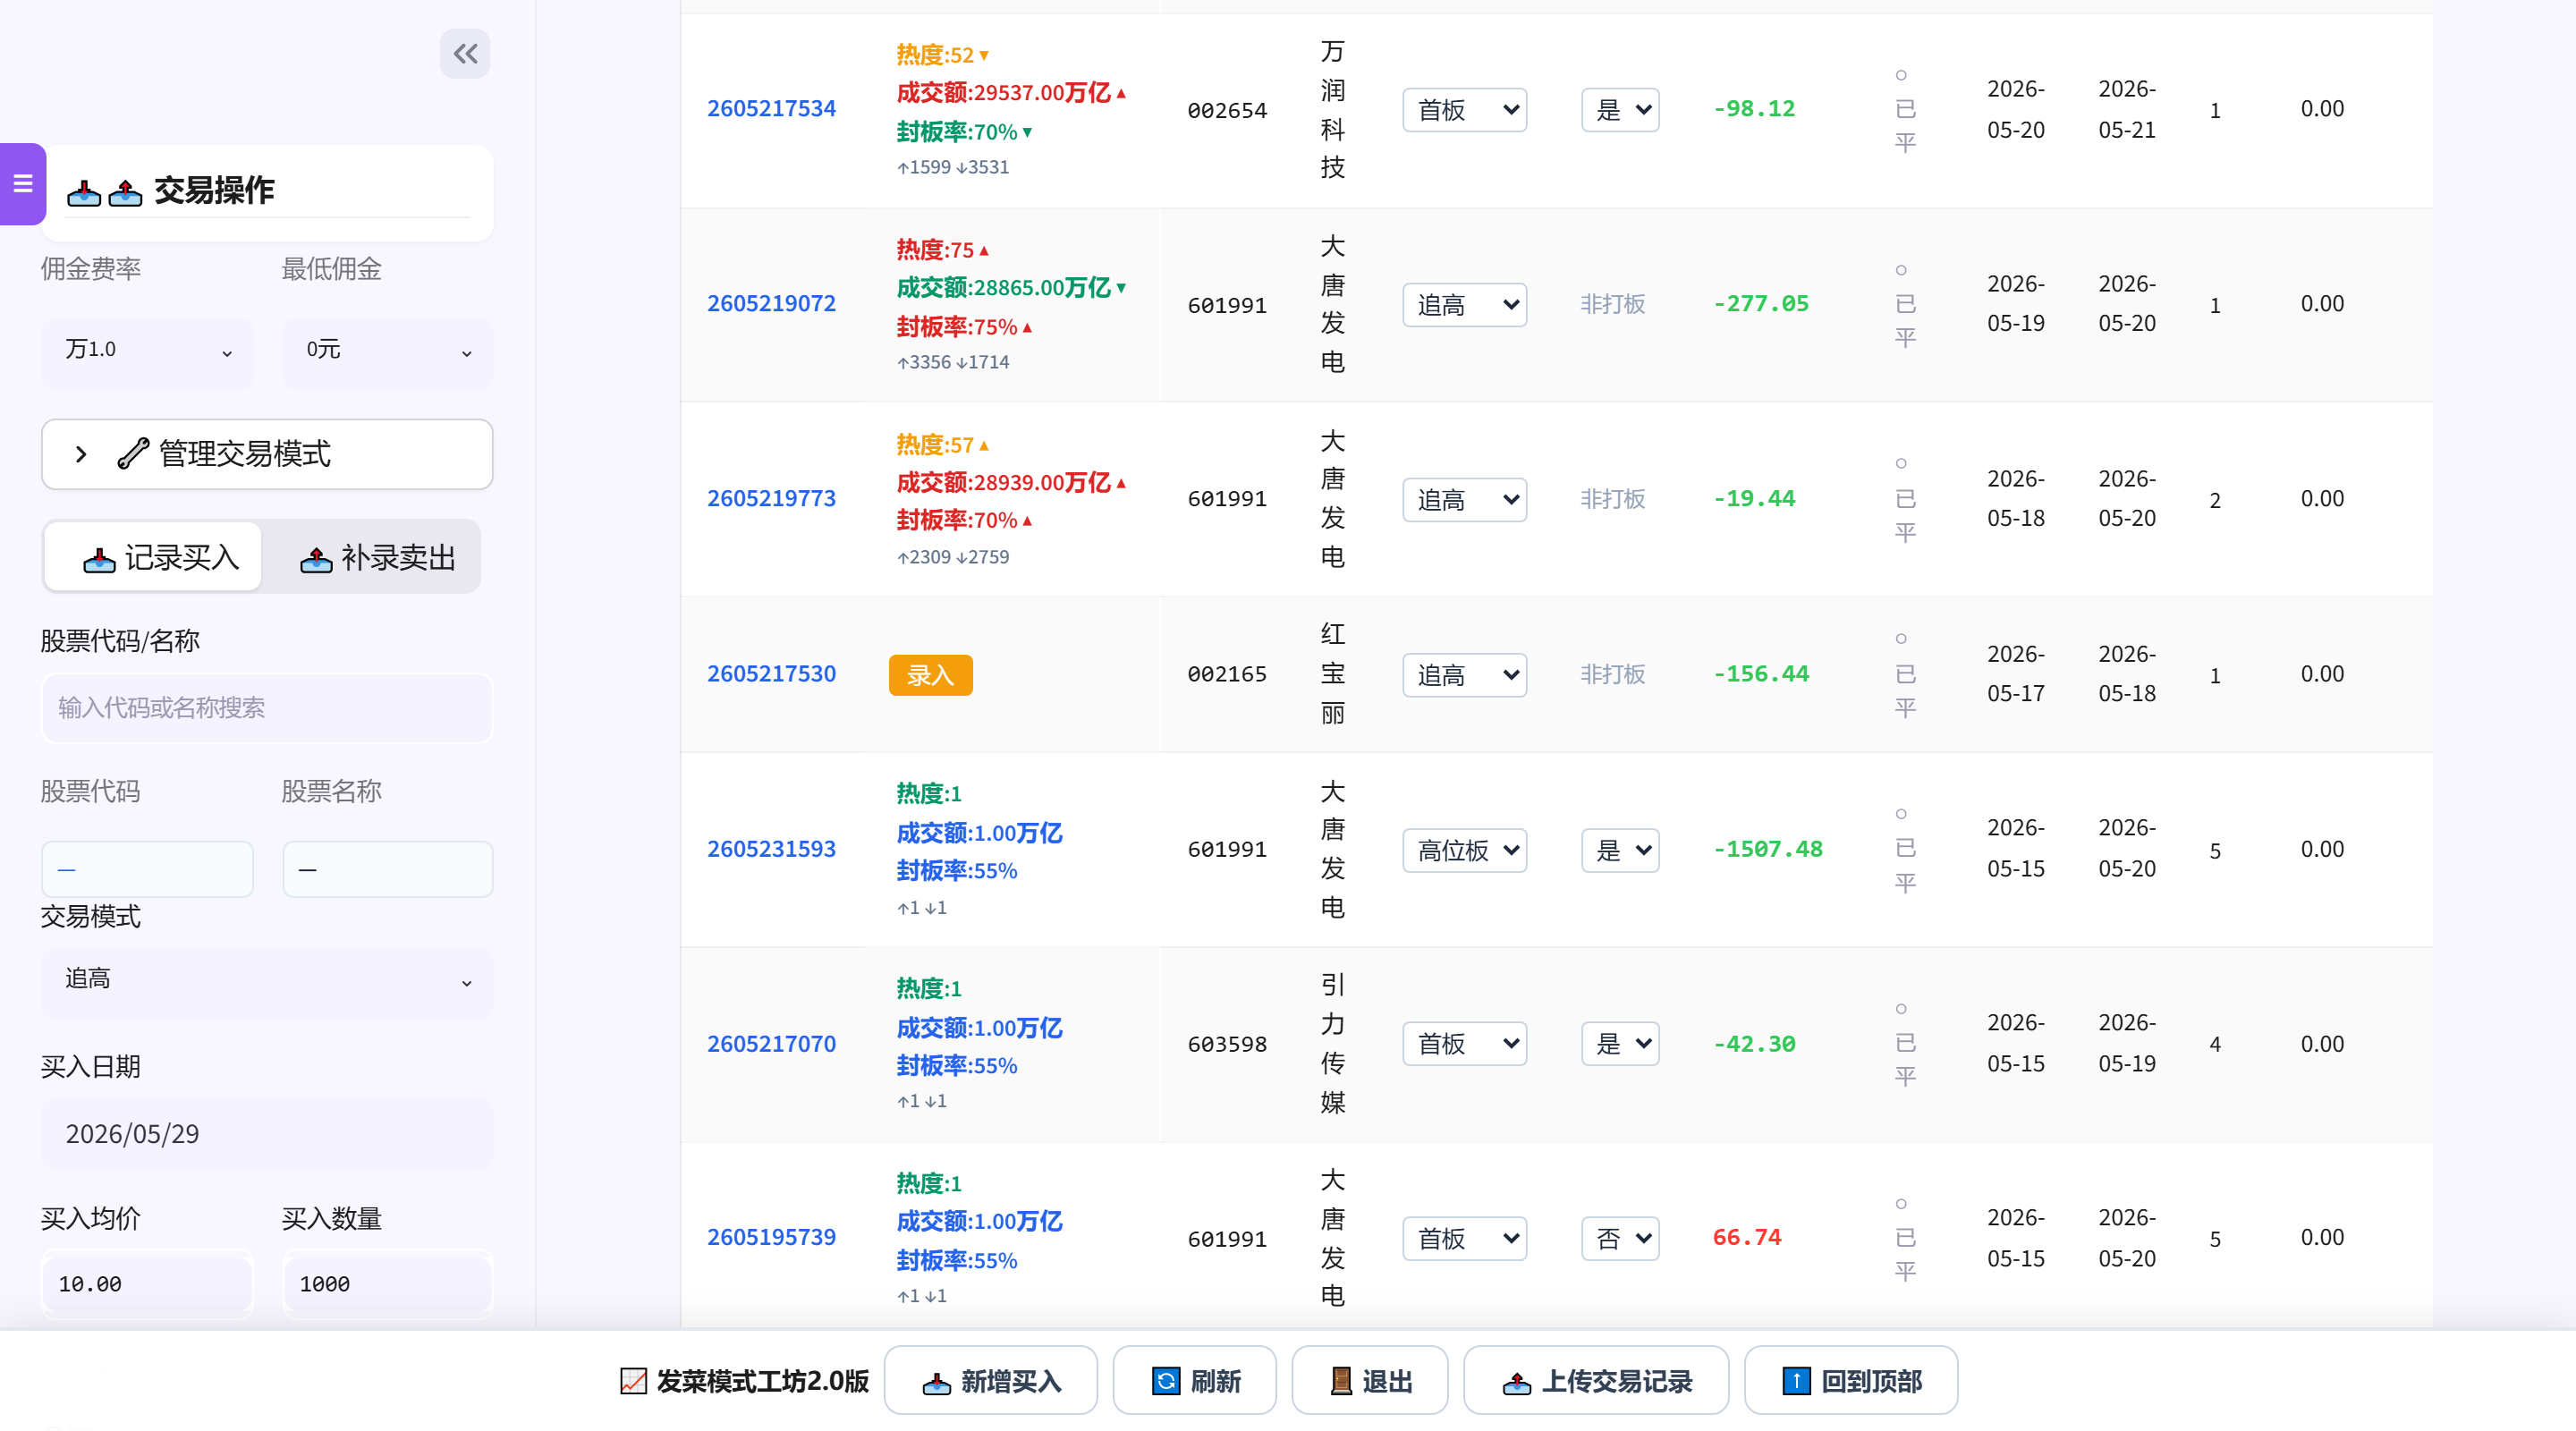
Task: Click stock code 603598
Action: coord(1227,1045)
